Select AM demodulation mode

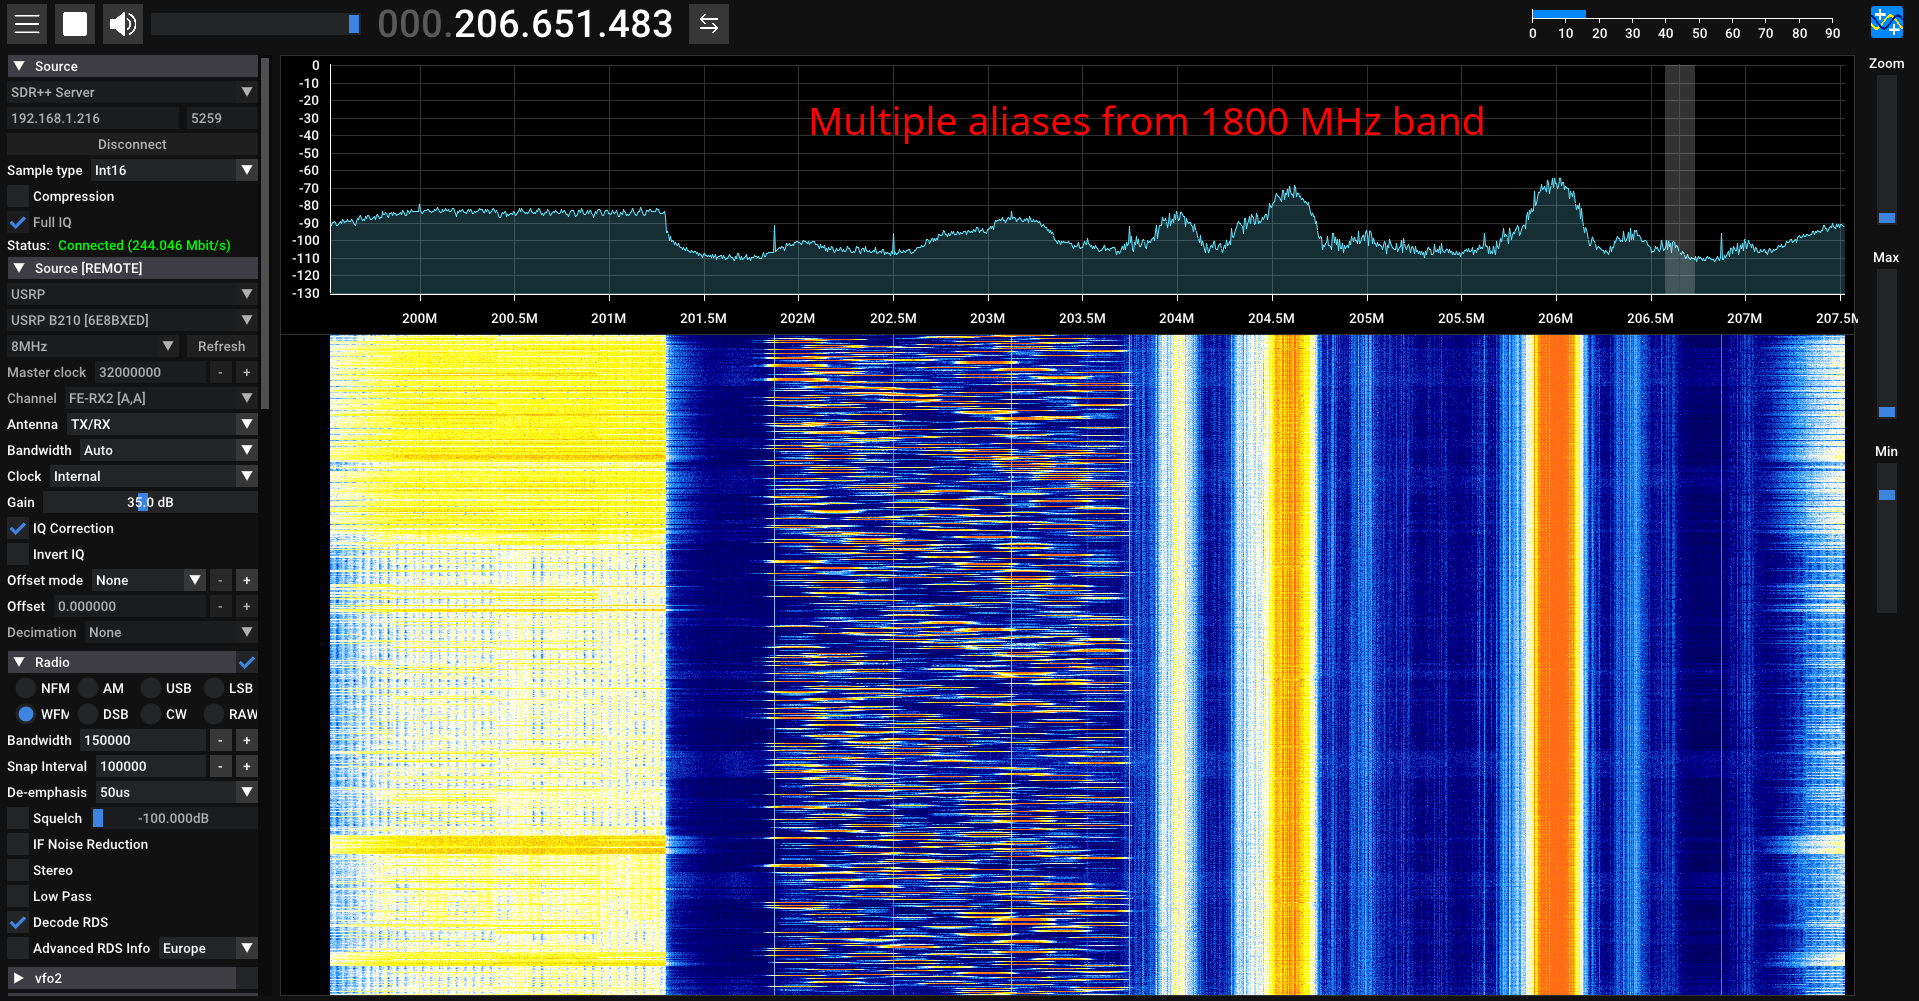click(x=88, y=688)
